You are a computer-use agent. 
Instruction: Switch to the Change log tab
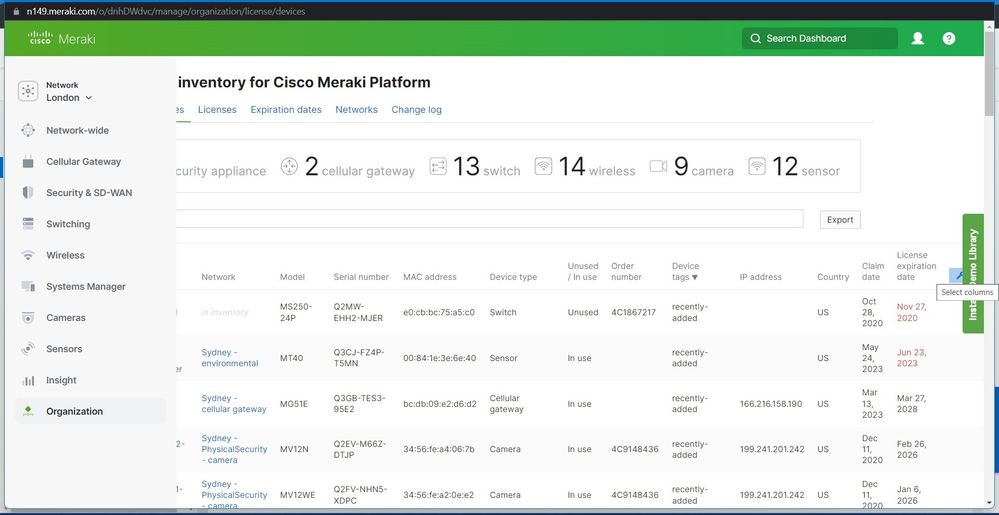click(x=417, y=110)
